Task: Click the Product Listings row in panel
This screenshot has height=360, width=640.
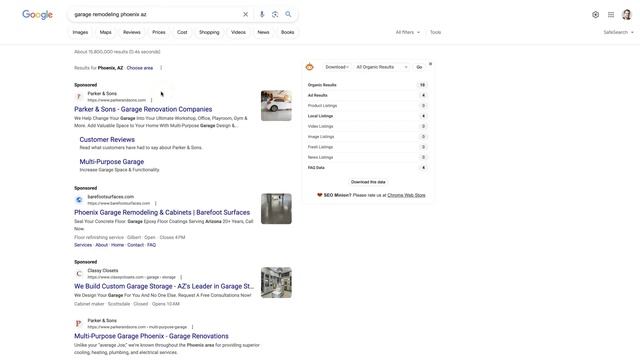Action: tap(367, 106)
